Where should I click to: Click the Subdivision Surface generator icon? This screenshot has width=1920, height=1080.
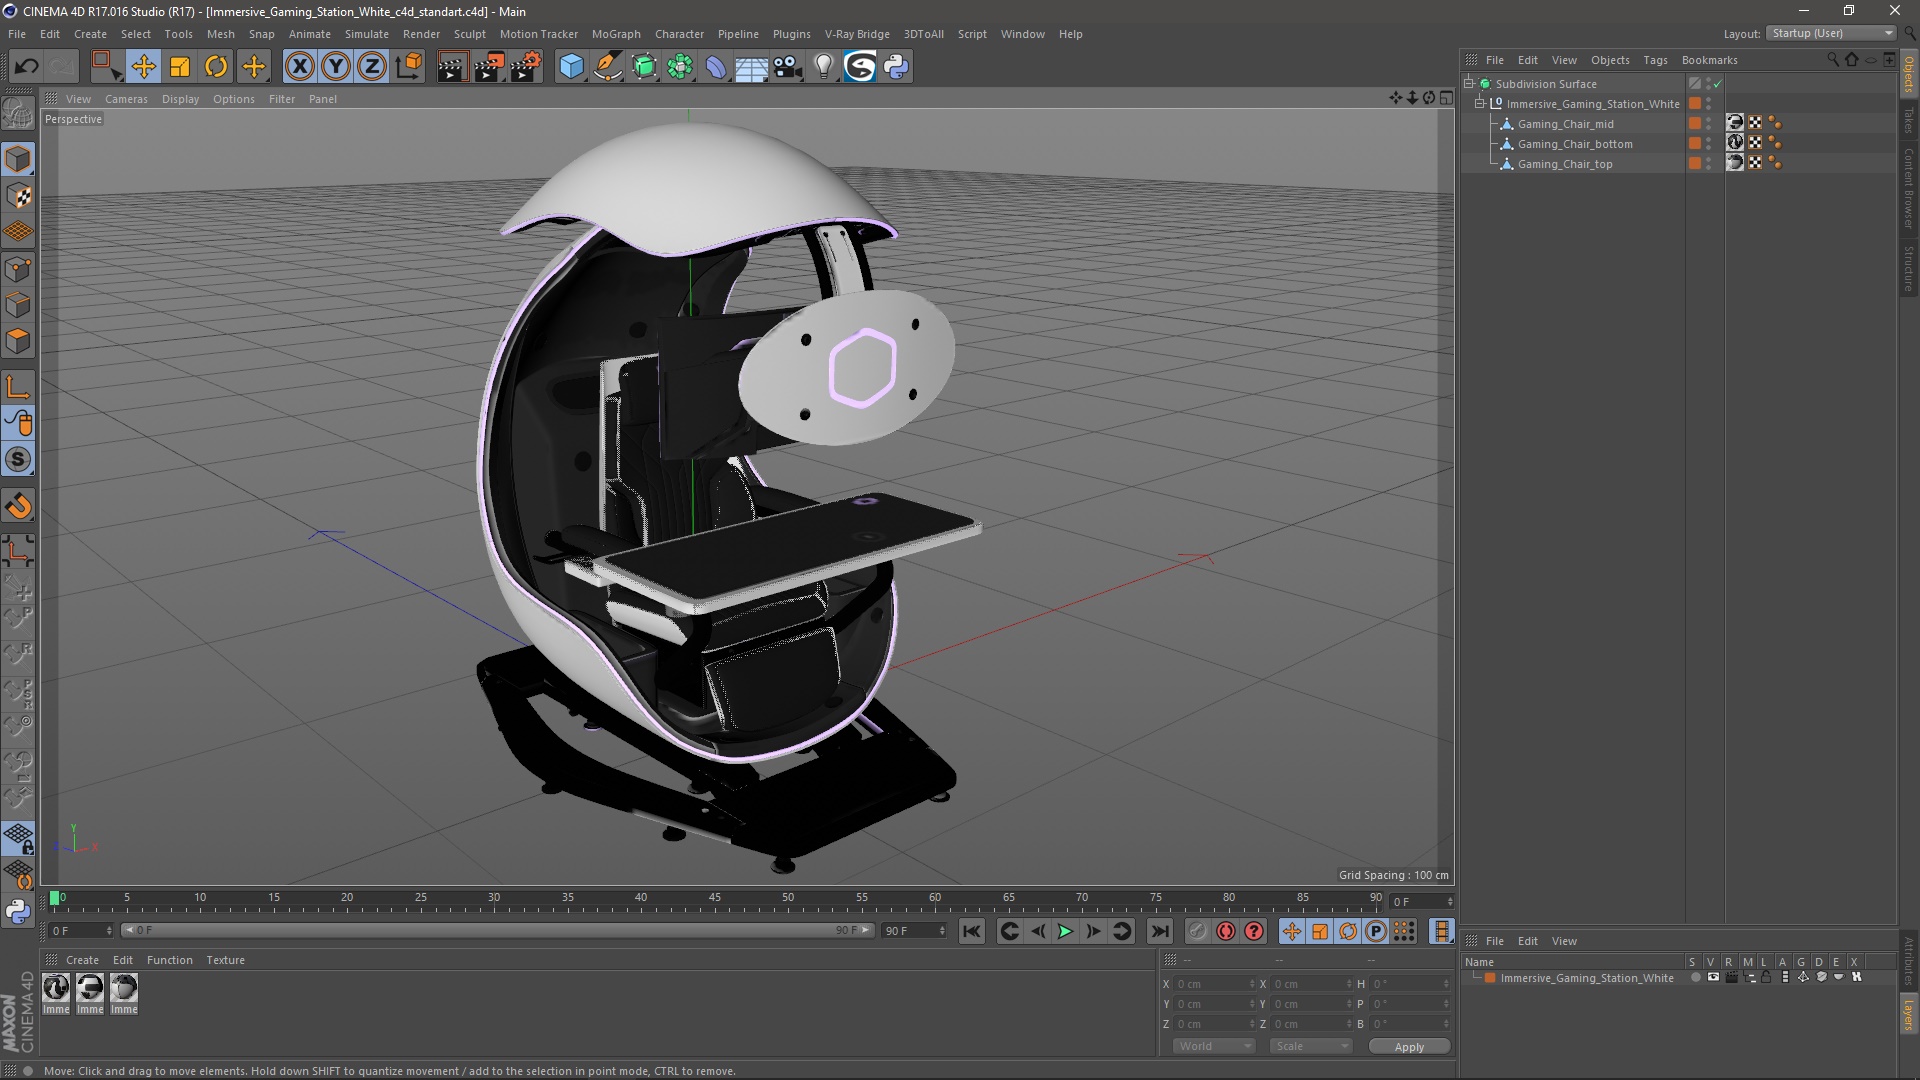point(644,67)
